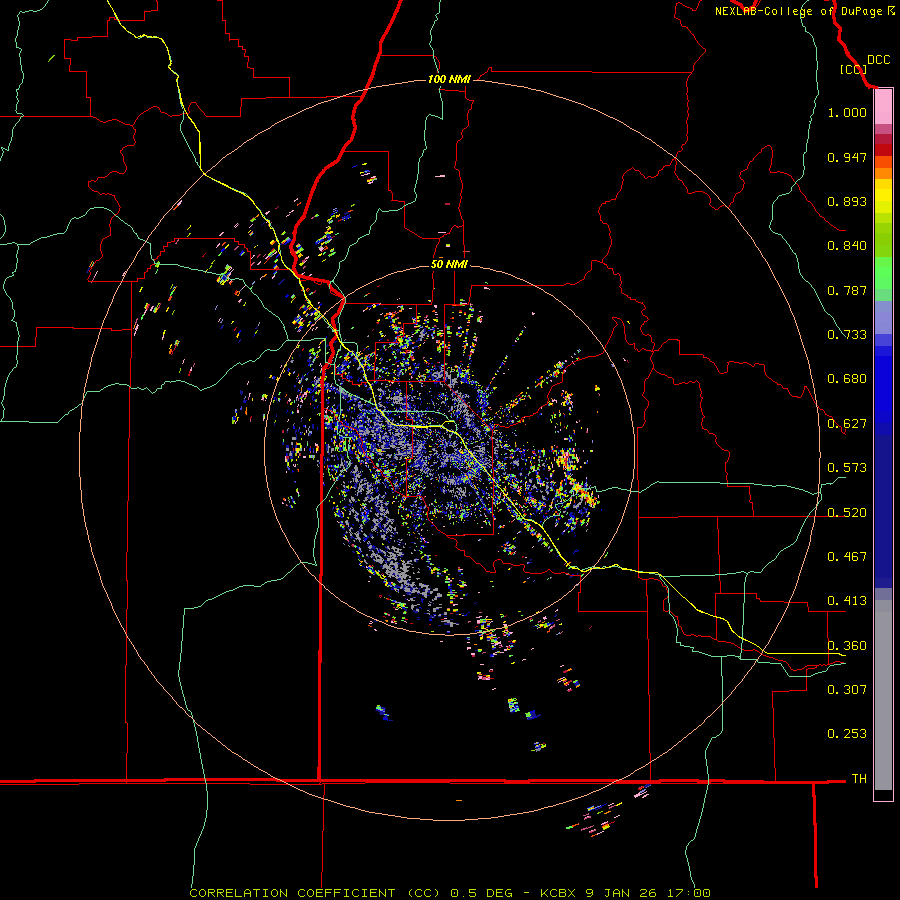Select the DCC legend title
The image size is (900, 900).
878,60
